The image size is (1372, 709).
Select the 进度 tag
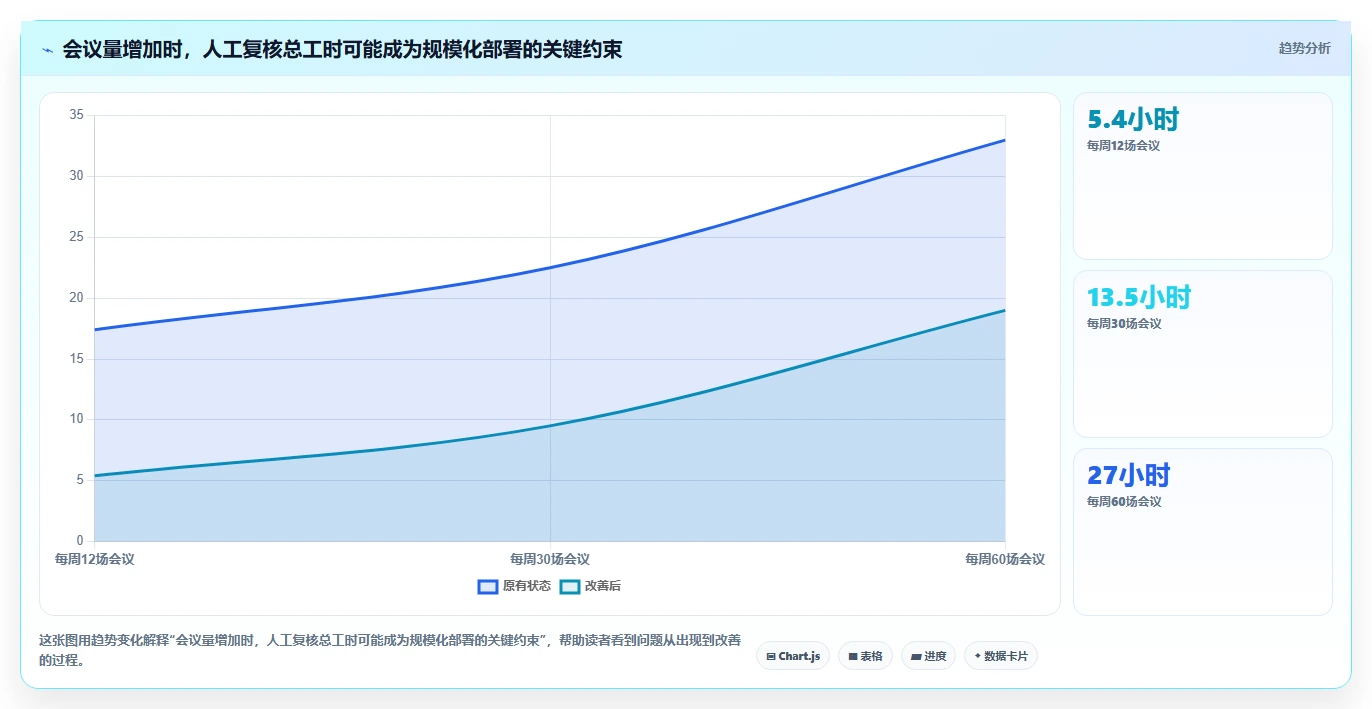pos(928,656)
